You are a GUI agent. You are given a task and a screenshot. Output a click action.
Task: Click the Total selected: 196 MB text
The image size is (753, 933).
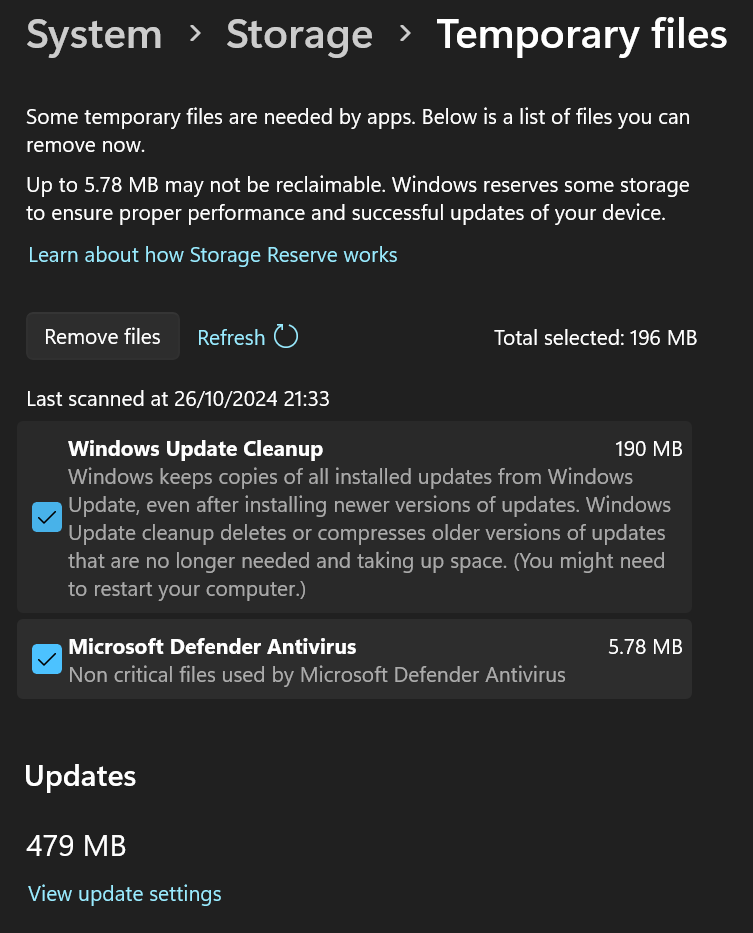click(595, 338)
